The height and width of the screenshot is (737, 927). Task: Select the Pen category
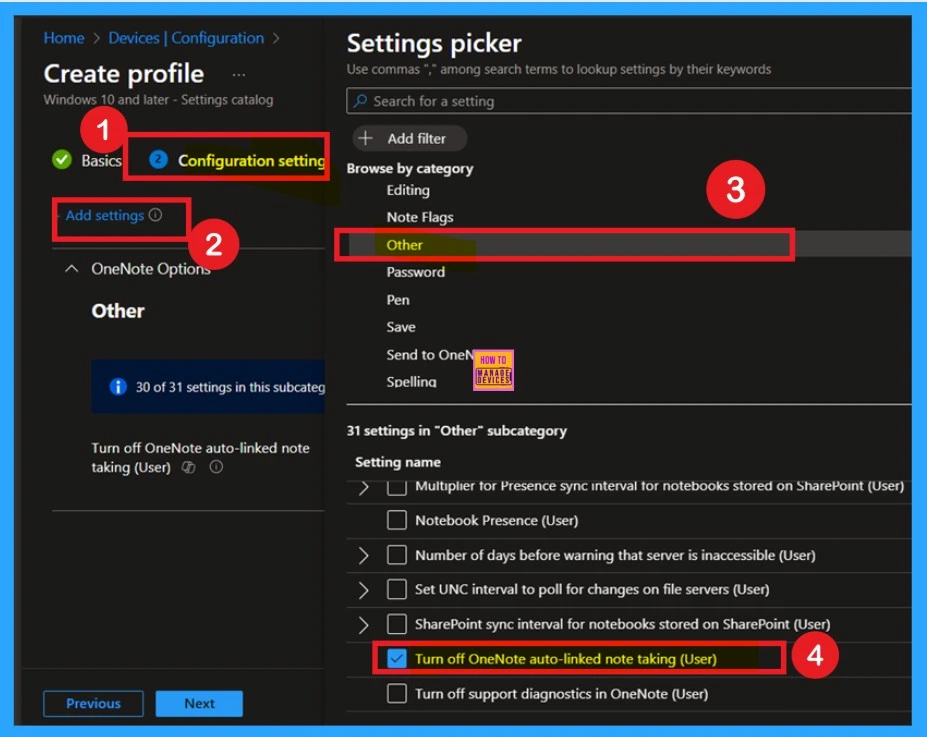pos(398,300)
